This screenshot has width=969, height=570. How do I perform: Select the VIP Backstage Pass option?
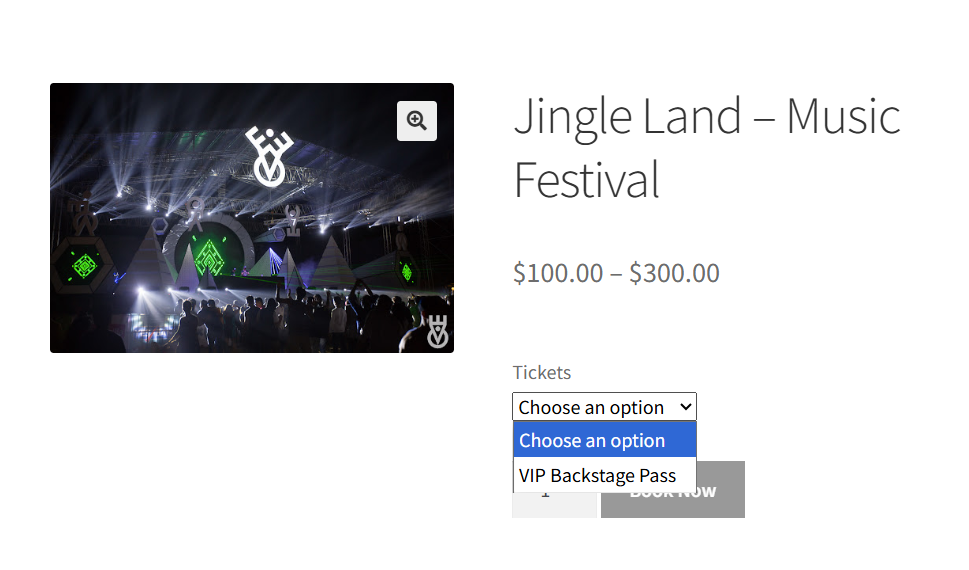pyautogui.click(x=598, y=476)
